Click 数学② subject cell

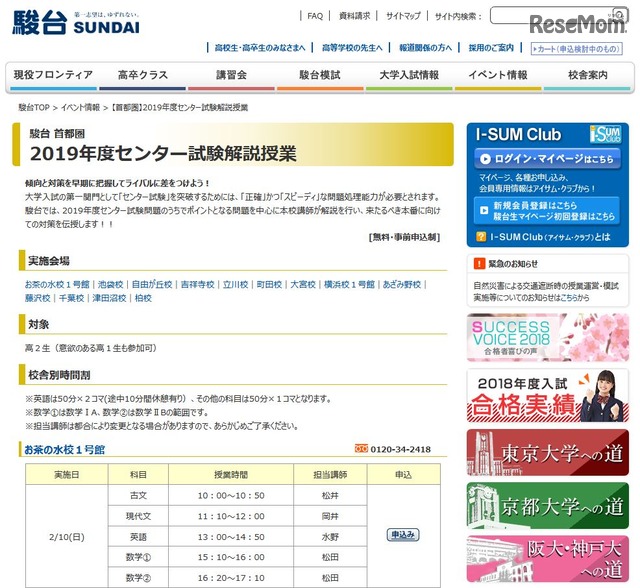click(138, 578)
